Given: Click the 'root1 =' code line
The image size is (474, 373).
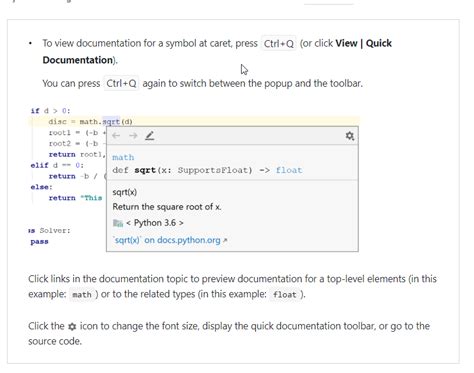Looking at the screenshot, I should pyautogui.click(x=77, y=133).
